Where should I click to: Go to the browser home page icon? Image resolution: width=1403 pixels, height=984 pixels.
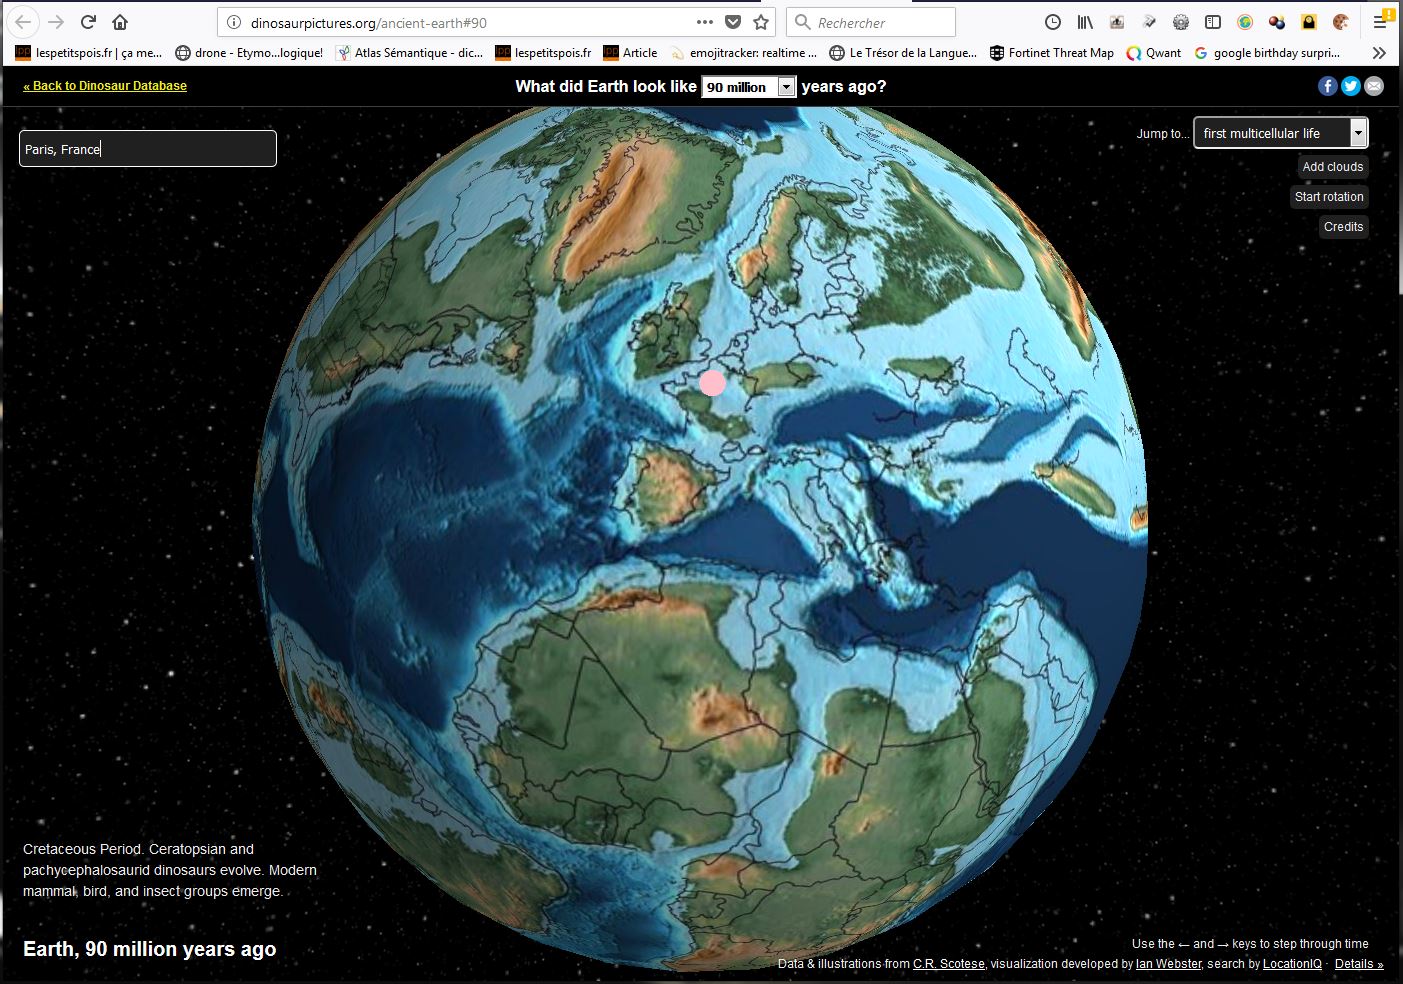click(x=120, y=22)
